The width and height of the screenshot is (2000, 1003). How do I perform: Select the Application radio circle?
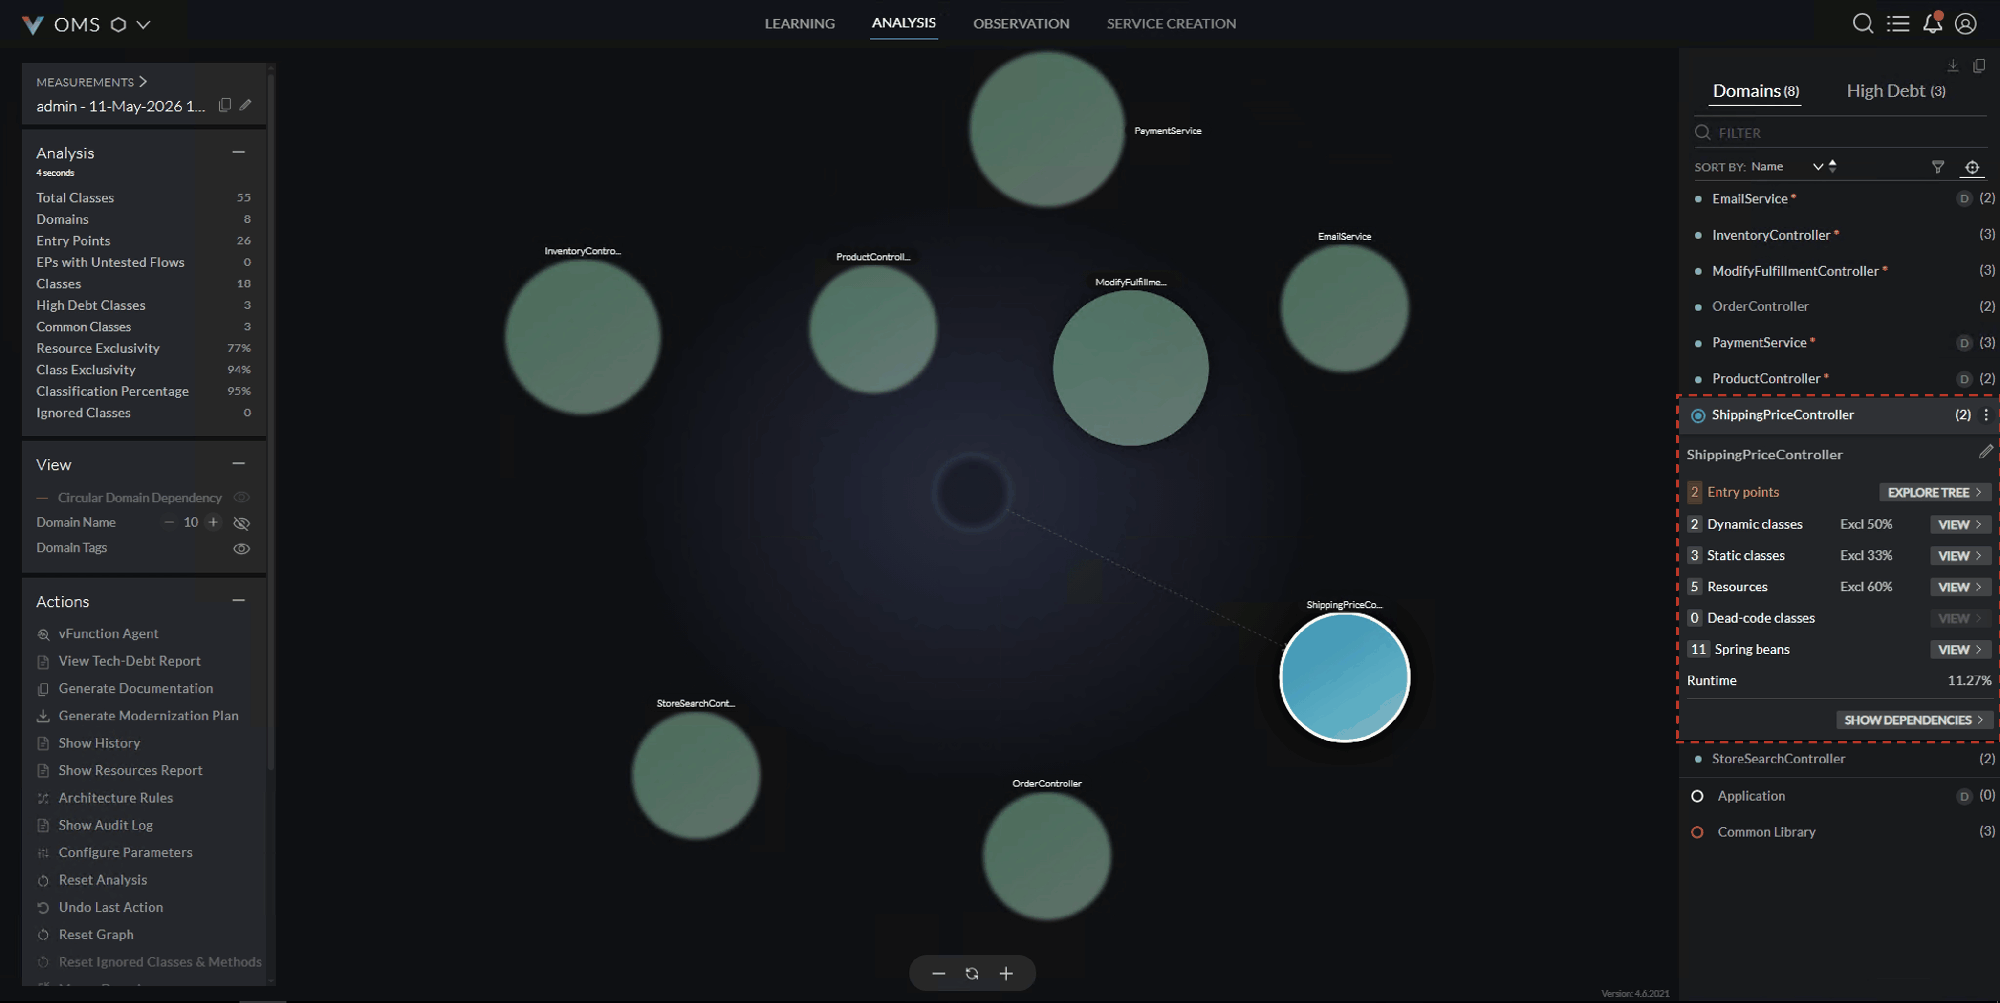(1697, 796)
